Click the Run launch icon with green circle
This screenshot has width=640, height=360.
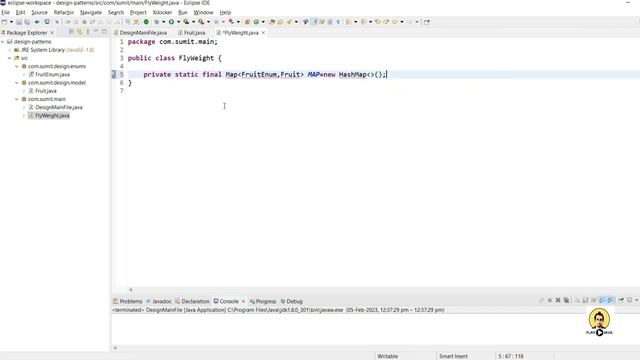171,22
